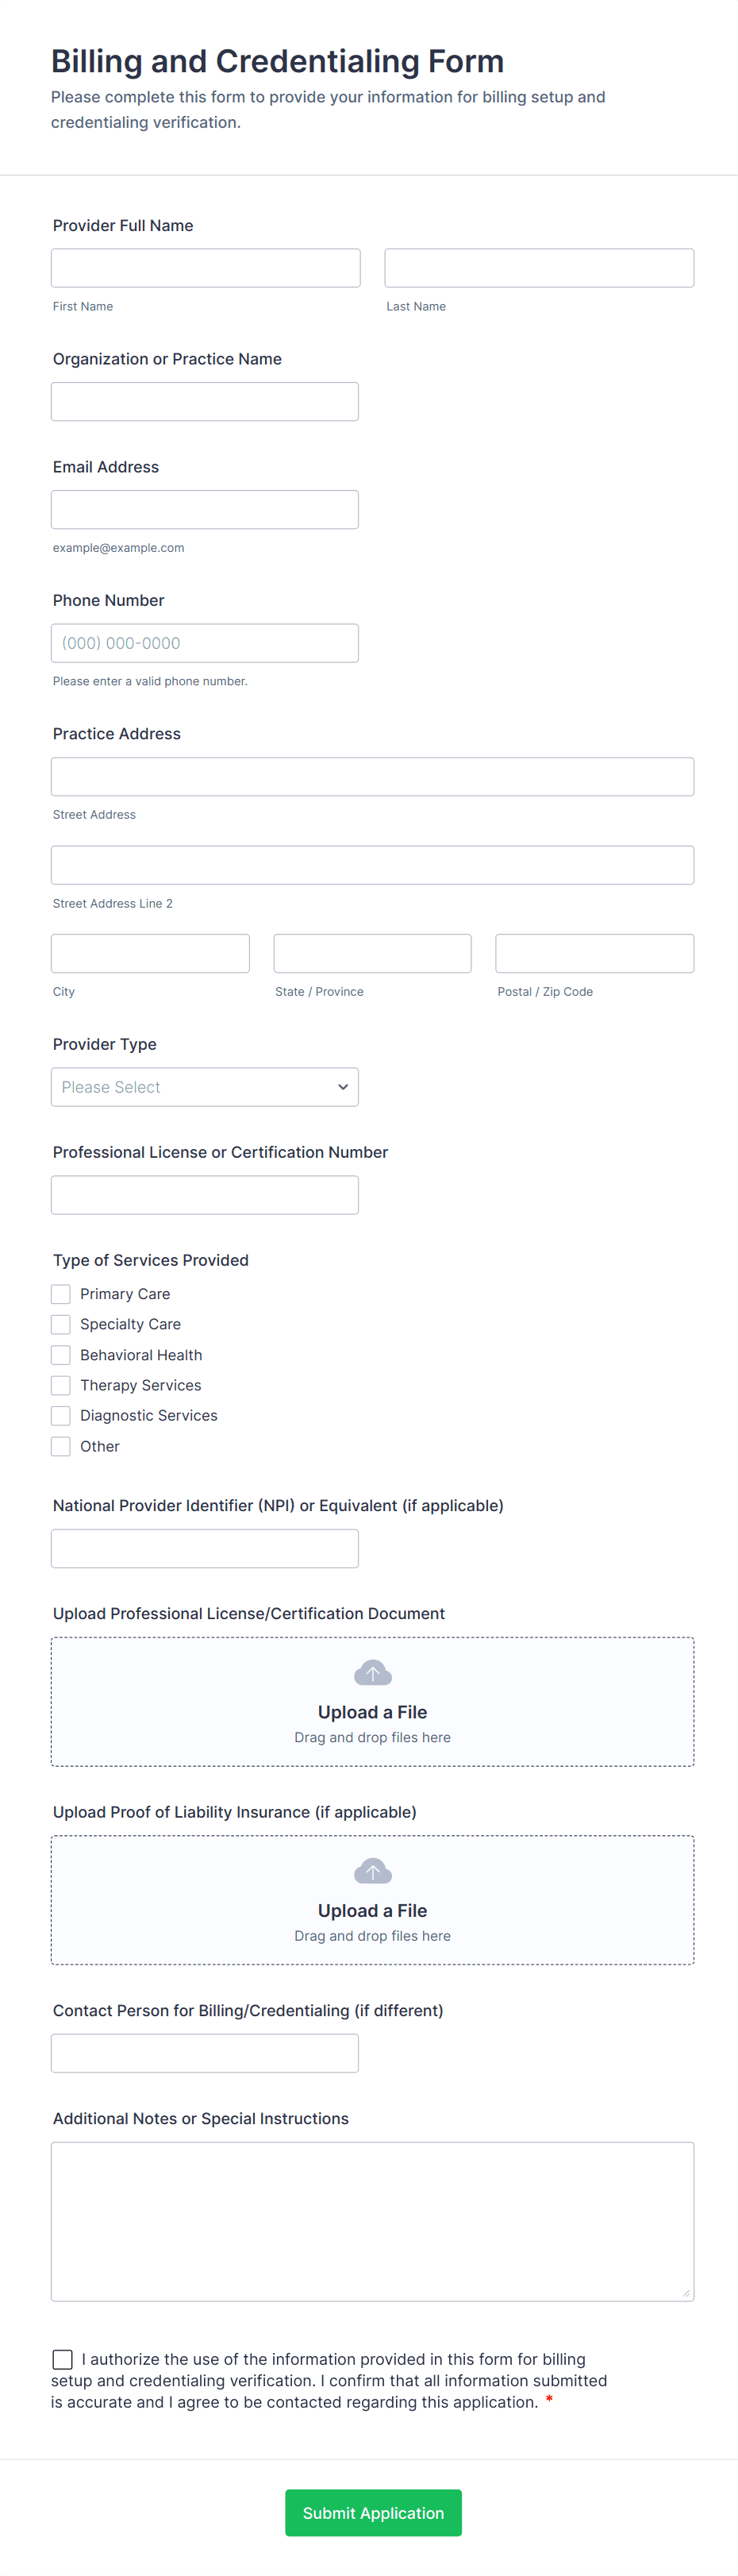Open the Provider Type dropdown
This screenshot has width=738, height=2576.
click(x=204, y=1087)
